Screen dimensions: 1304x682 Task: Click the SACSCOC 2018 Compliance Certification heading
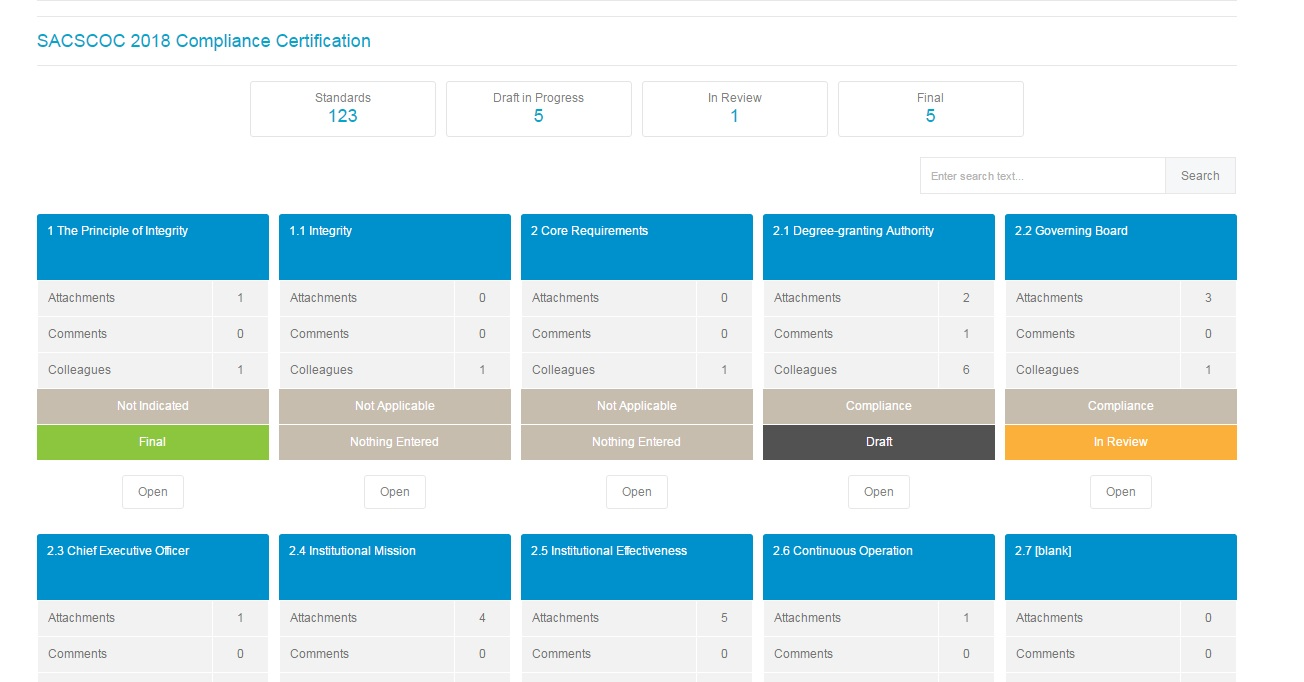coord(204,41)
